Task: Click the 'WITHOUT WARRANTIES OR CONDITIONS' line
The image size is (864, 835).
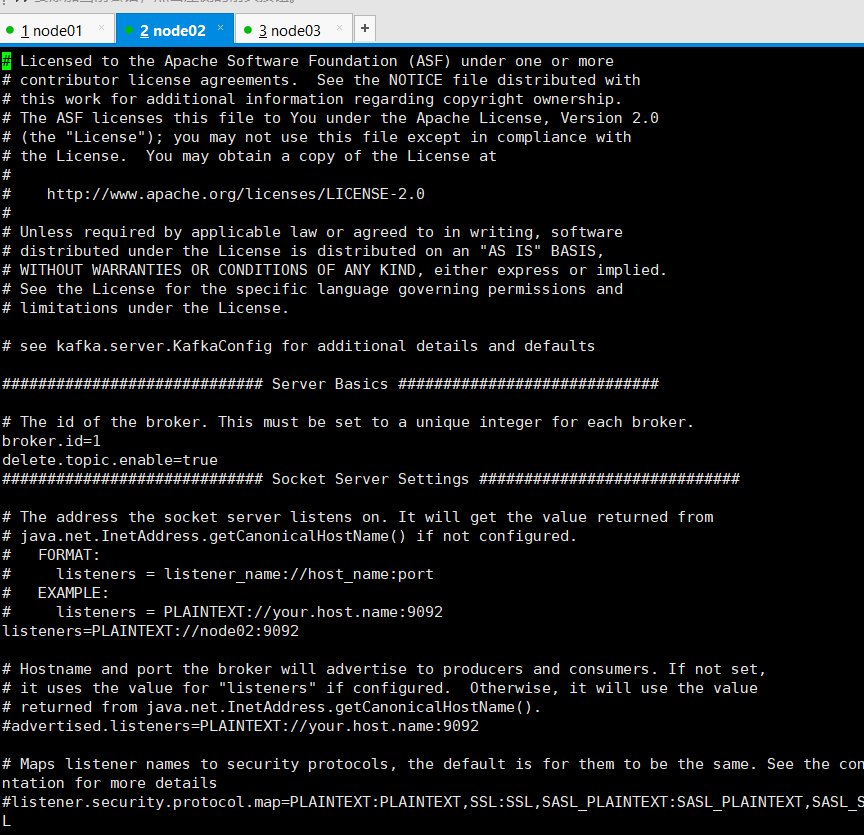Action: (x=334, y=270)
